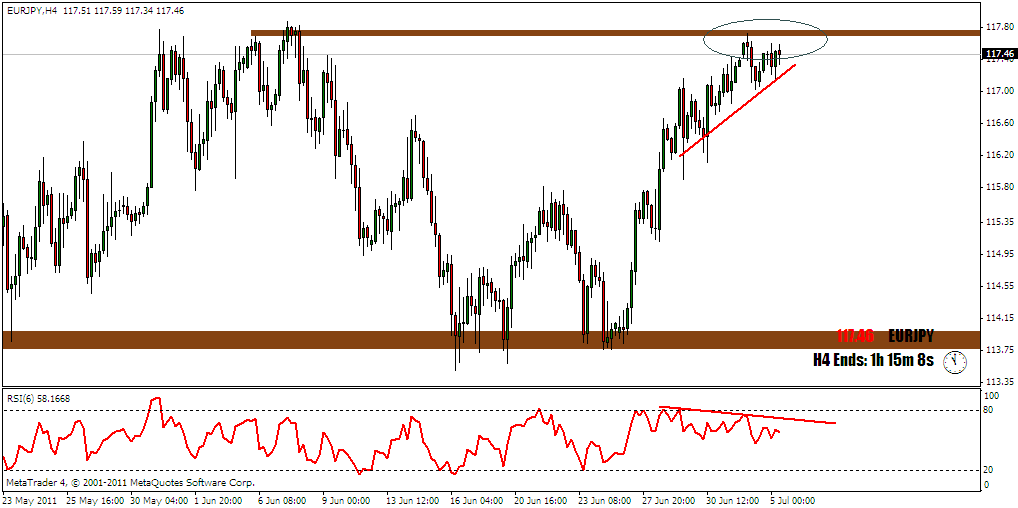Click the 115.35 price axis label

click(x=1000, y=222)
